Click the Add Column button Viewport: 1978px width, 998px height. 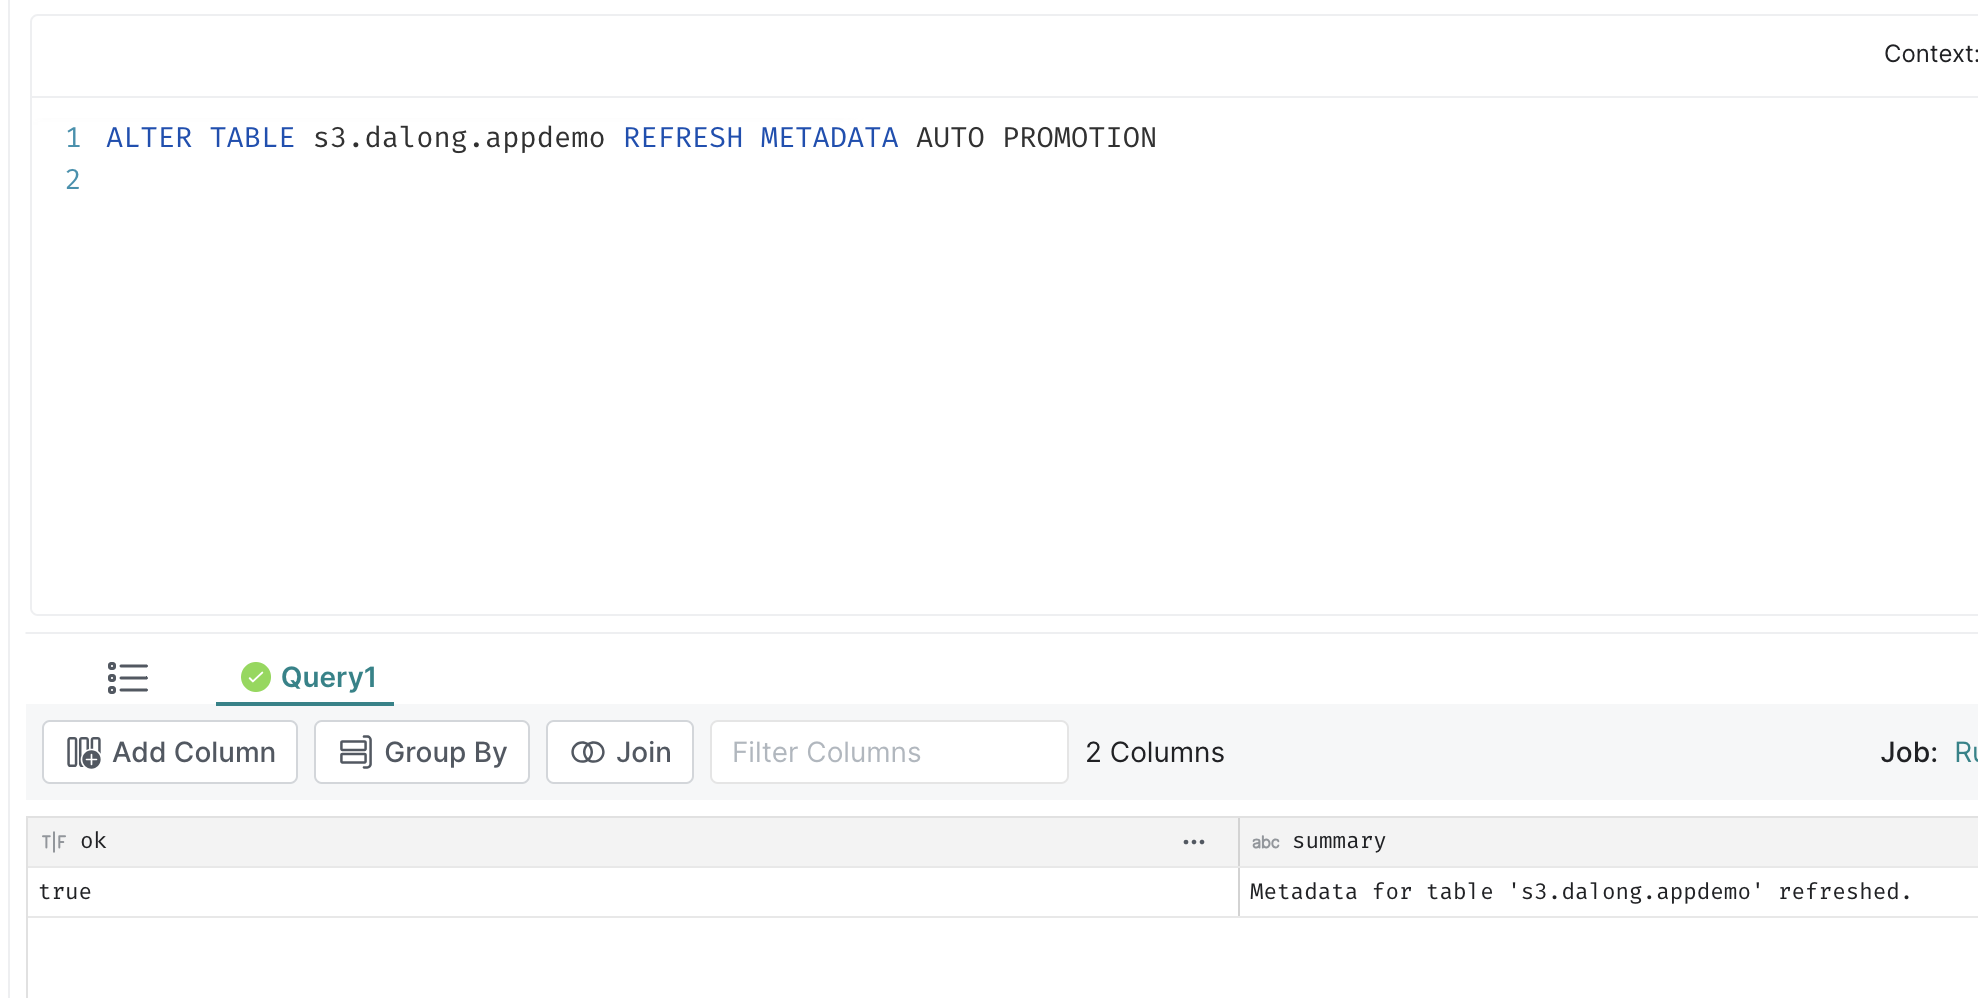pyautogui.click(x=170, y=752)
